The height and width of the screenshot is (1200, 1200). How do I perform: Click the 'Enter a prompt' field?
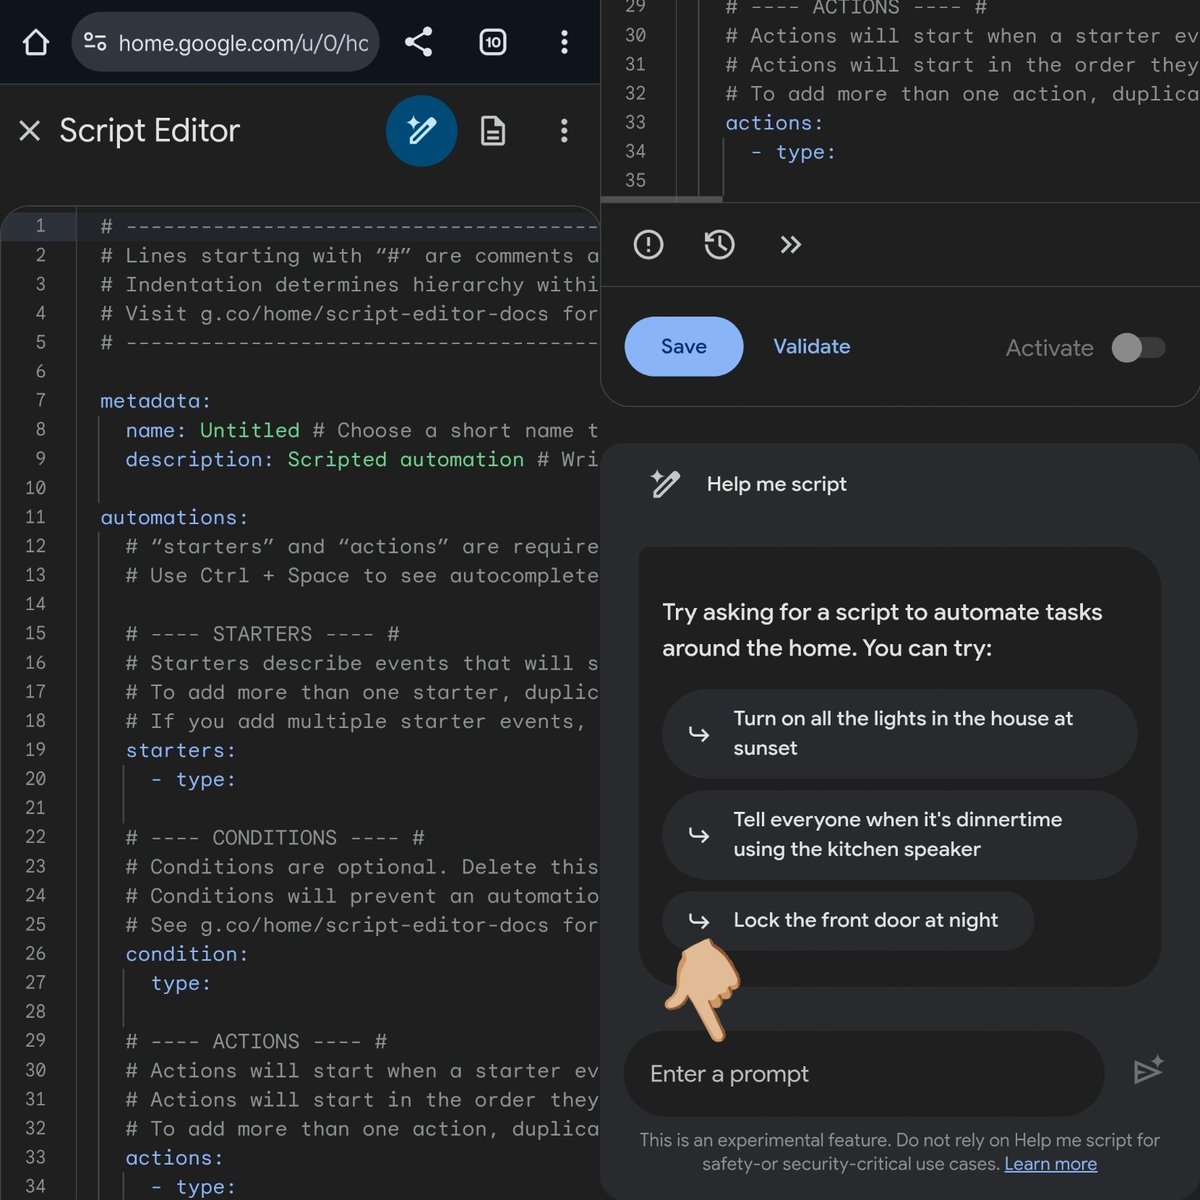[864, 1074]
